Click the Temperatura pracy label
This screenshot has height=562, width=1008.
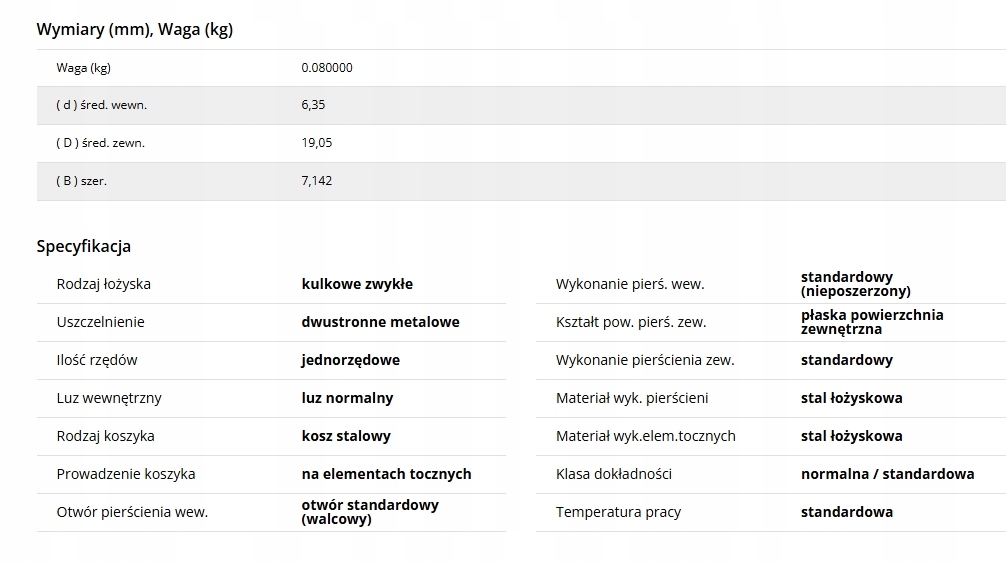point(618,512)
